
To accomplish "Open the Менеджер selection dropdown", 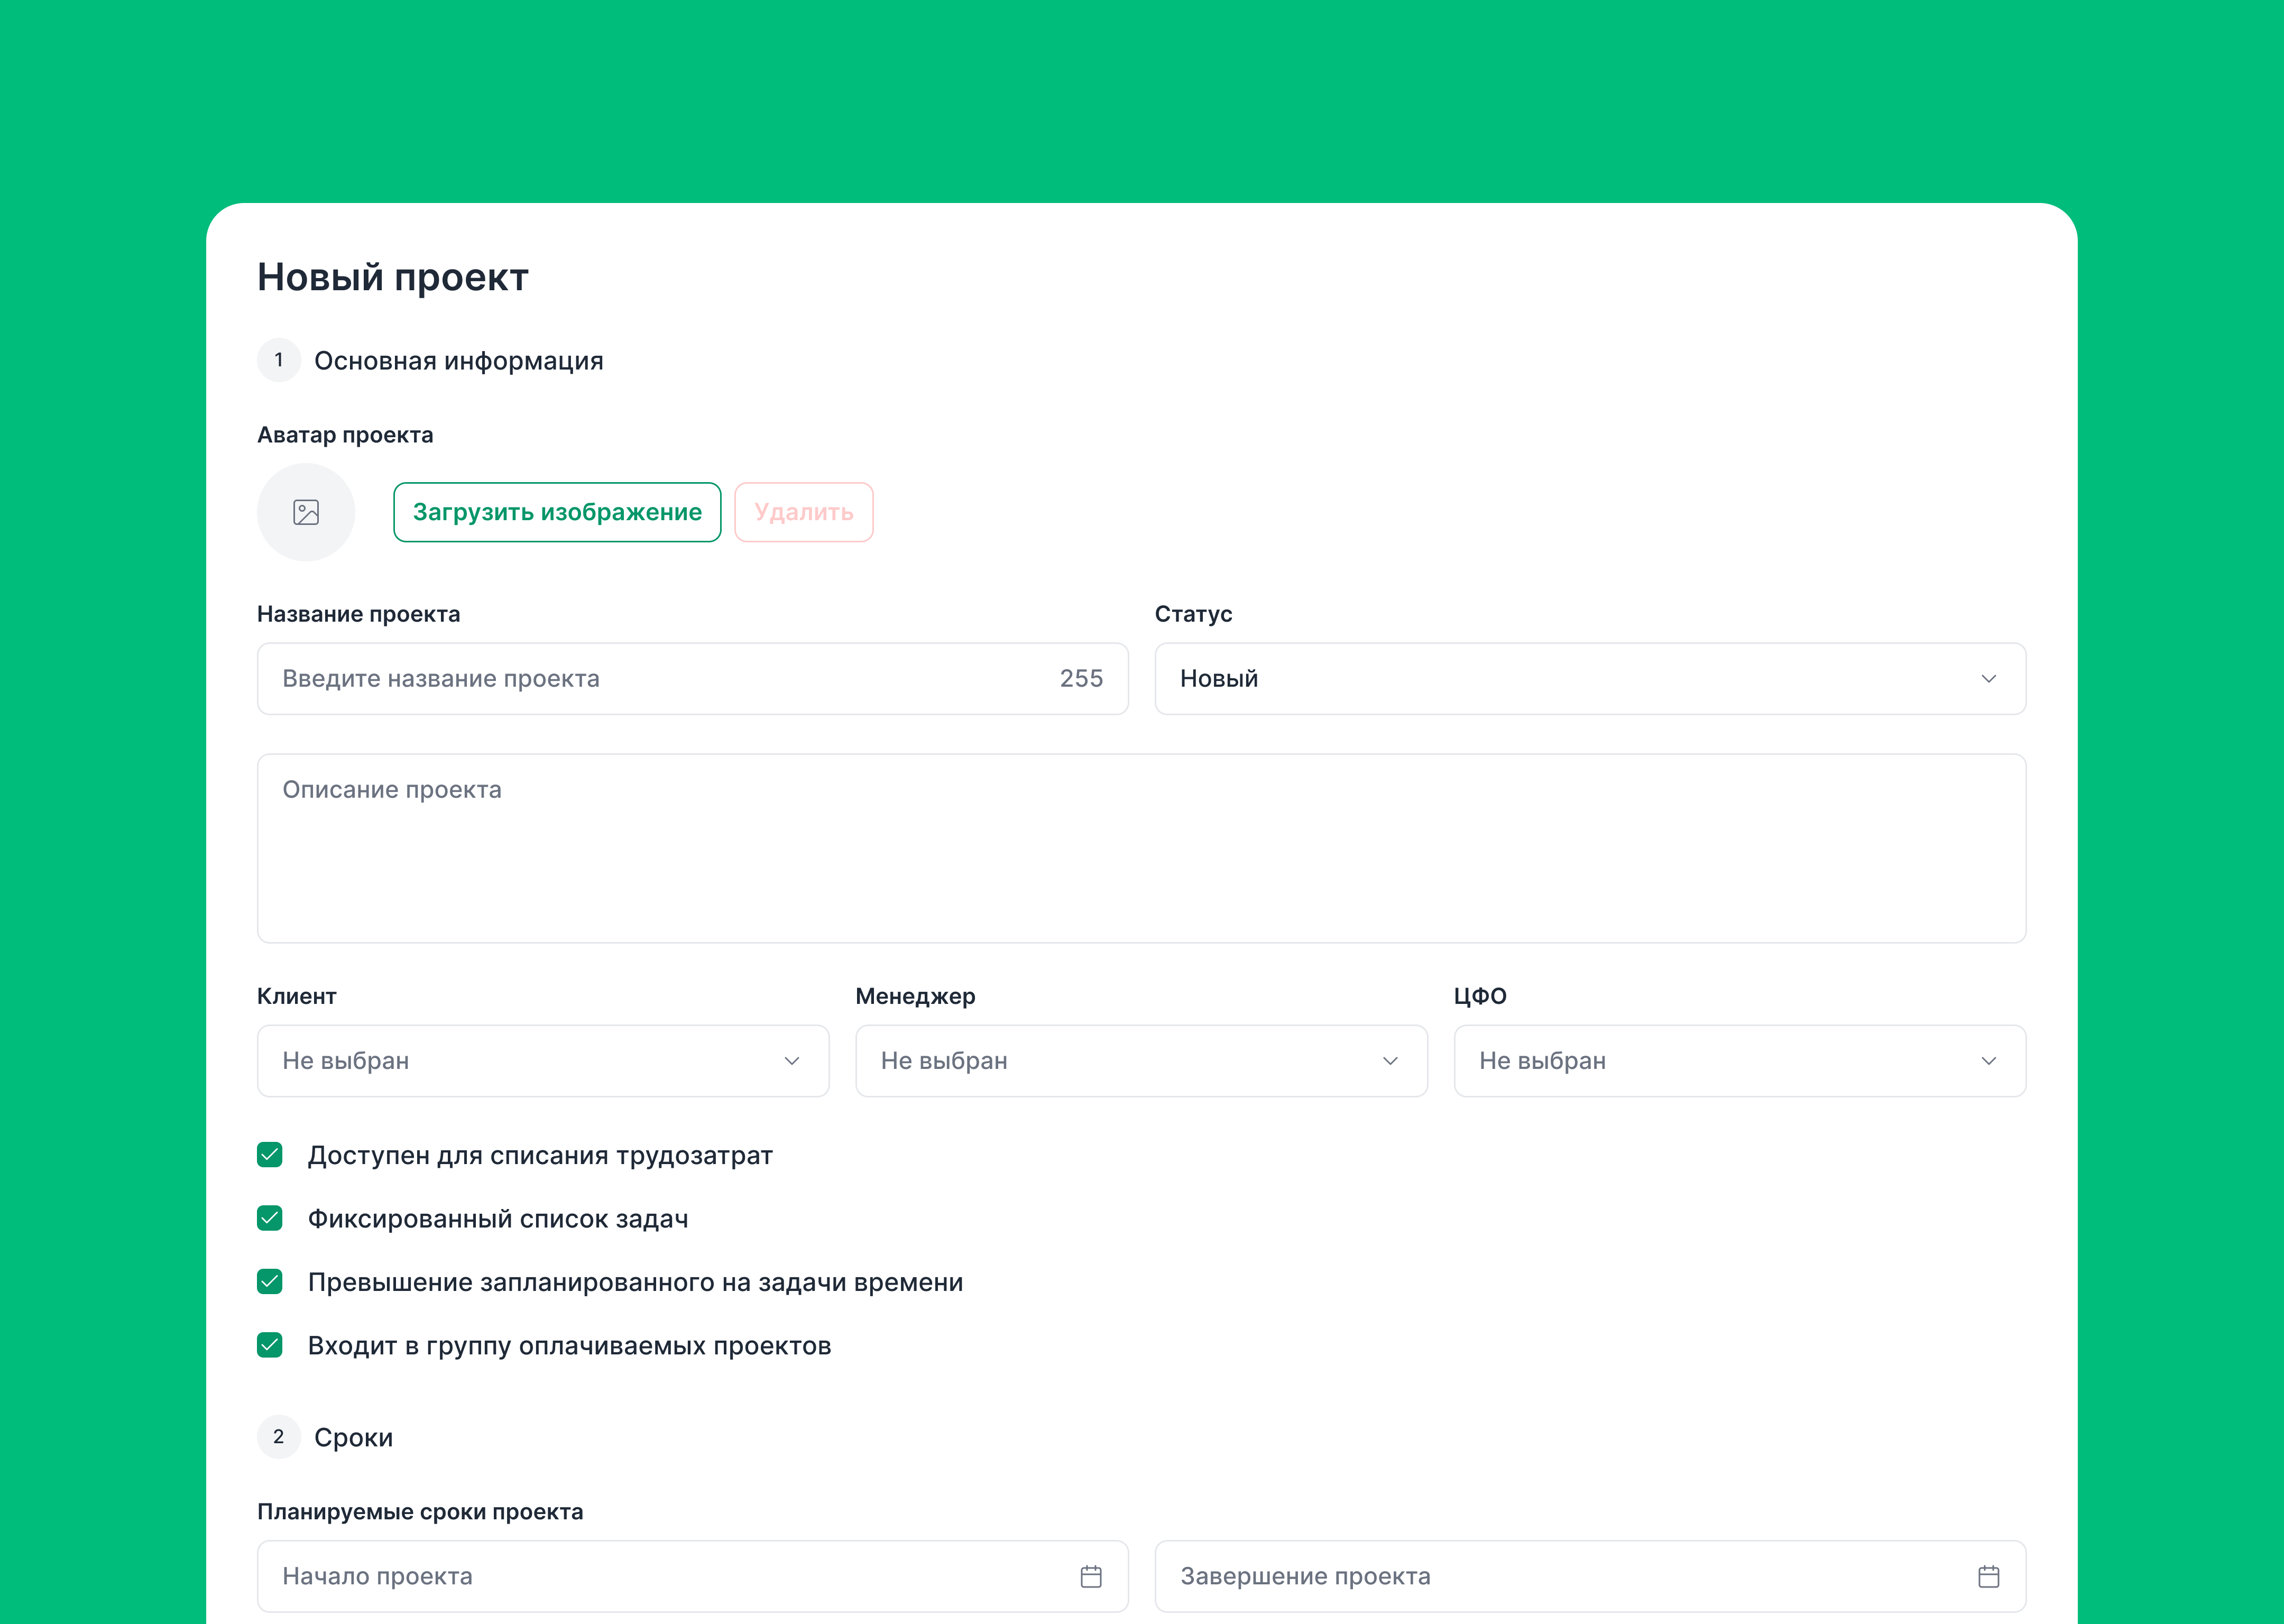I will point(1141,1061).
